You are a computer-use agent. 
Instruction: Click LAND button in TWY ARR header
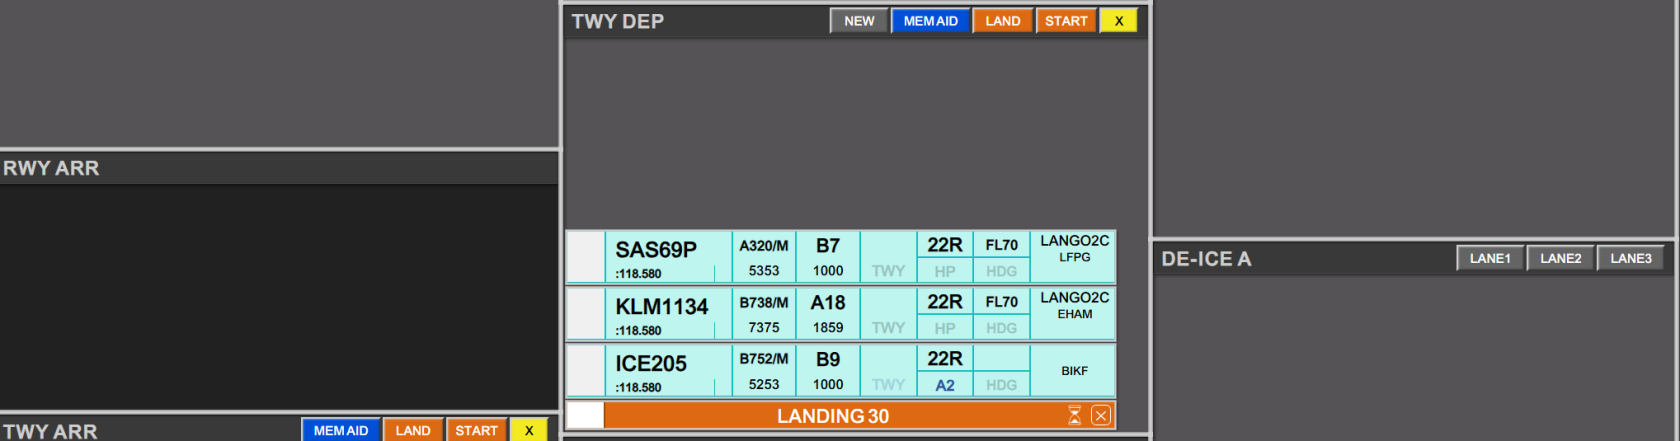tap(413, 430)
